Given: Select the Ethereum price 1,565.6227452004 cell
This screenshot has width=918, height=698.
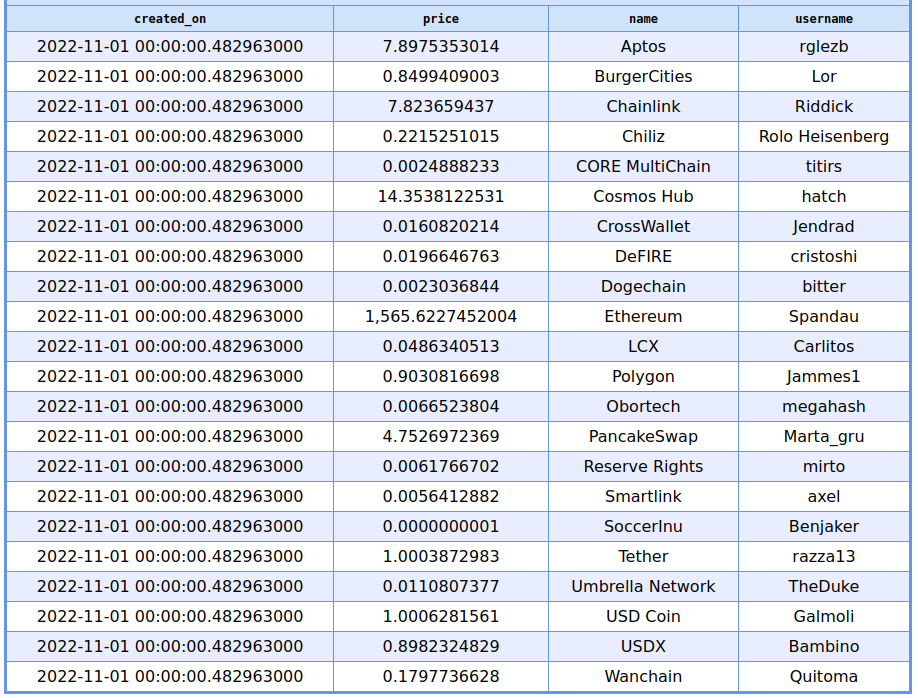Looking at the screenshot, I should click(x=441, y=317).
